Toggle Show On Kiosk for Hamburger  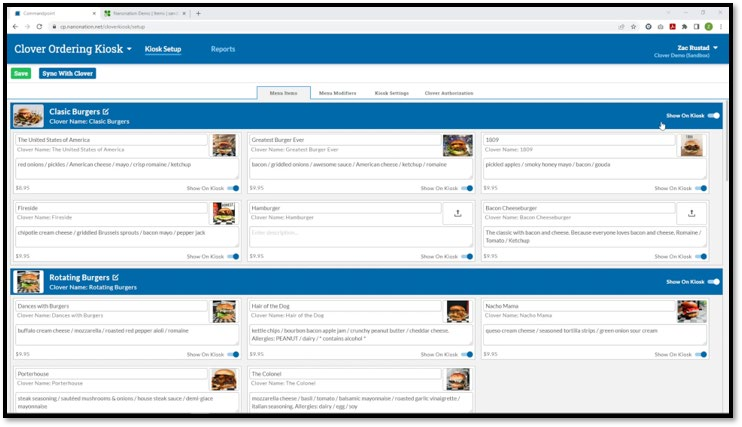coord(467,257)
